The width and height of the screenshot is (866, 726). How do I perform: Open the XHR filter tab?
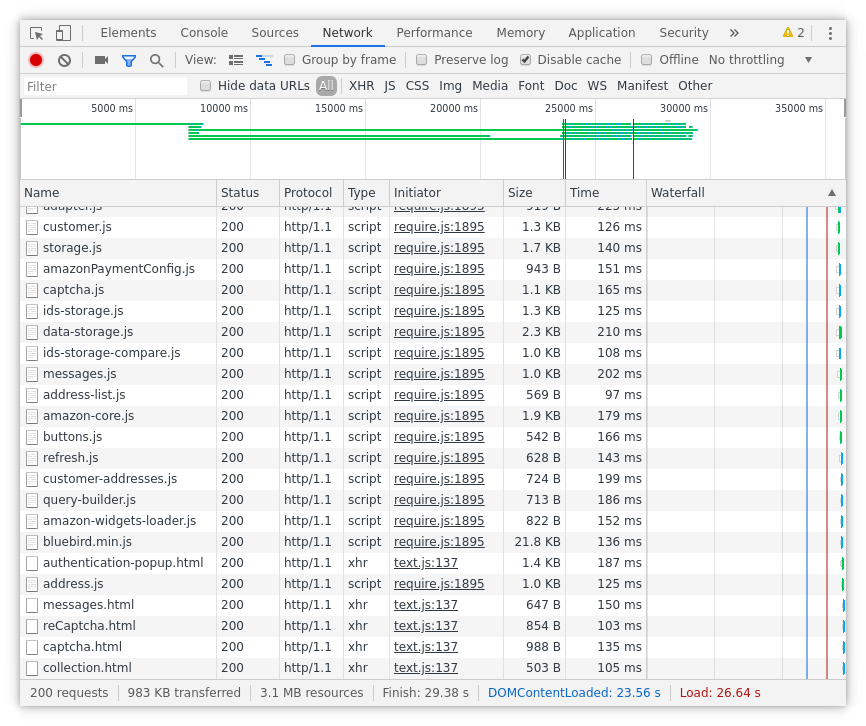click(x=361, y=85)
